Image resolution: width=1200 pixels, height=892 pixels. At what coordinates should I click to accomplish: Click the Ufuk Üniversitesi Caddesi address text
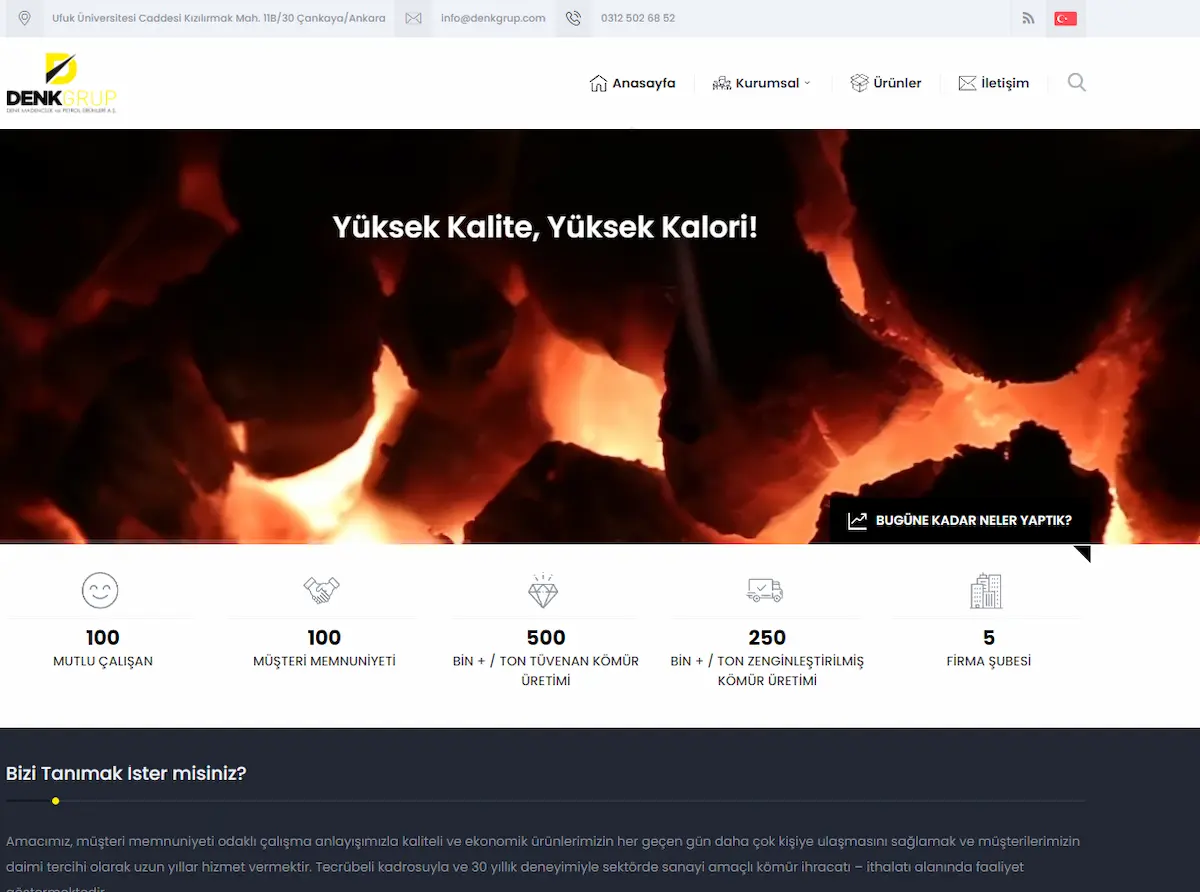[219, 18]
